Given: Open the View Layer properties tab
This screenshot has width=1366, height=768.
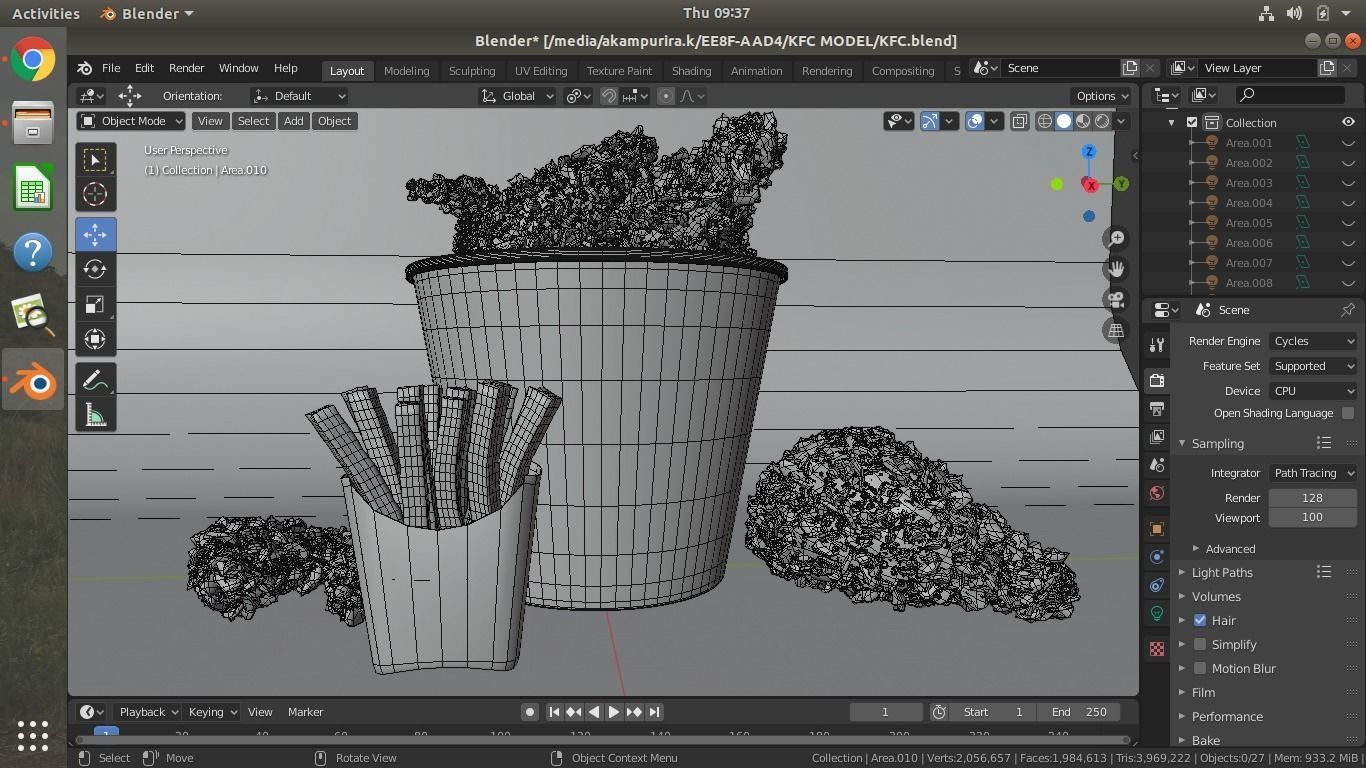Looking at the screenshot, I should (x=1157, y=437).
